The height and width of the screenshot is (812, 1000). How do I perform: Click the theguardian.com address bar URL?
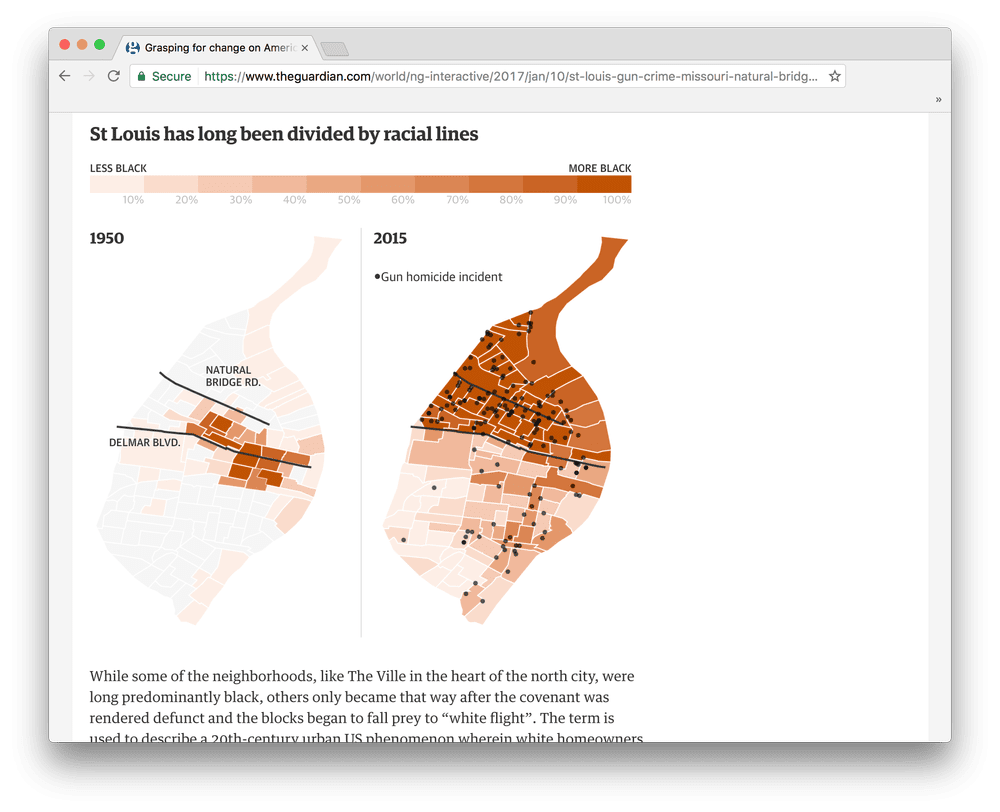pyautogui.click(x=510, y=77)
